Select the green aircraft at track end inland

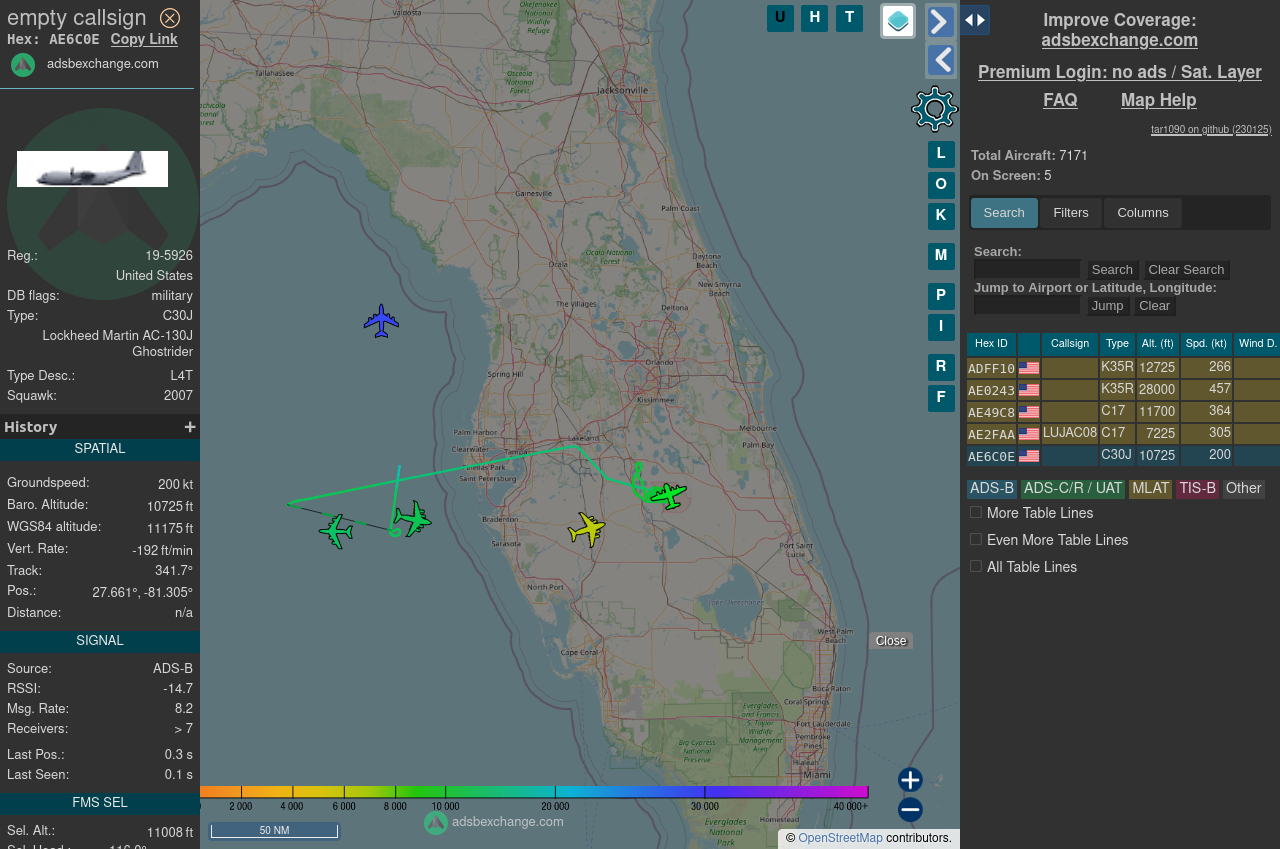tap(668, 494)
